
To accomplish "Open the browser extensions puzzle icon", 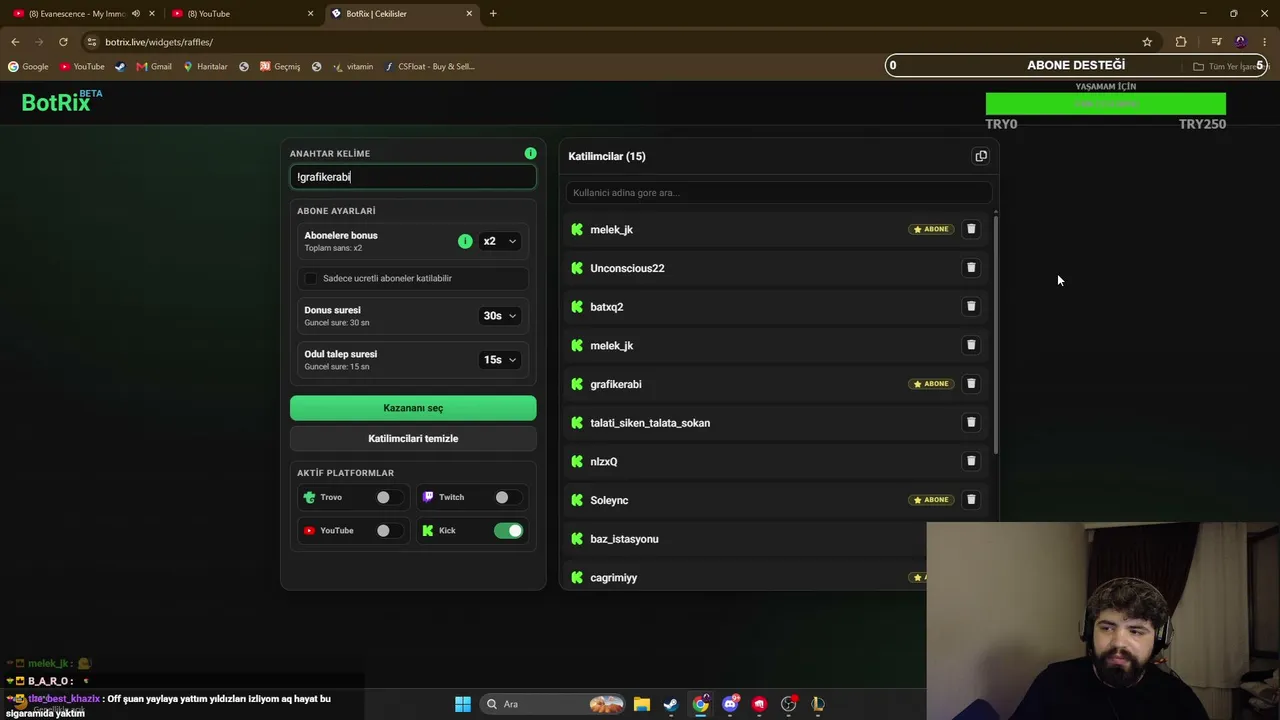I will coord(1181,42).
